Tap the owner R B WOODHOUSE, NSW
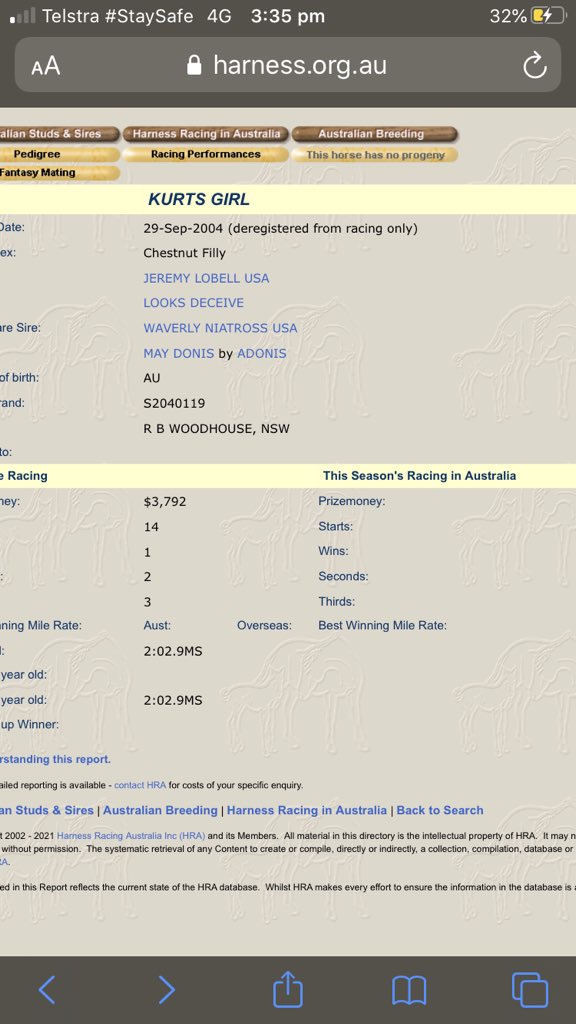This screenshot has width=576, height=1024. [216, 429]
